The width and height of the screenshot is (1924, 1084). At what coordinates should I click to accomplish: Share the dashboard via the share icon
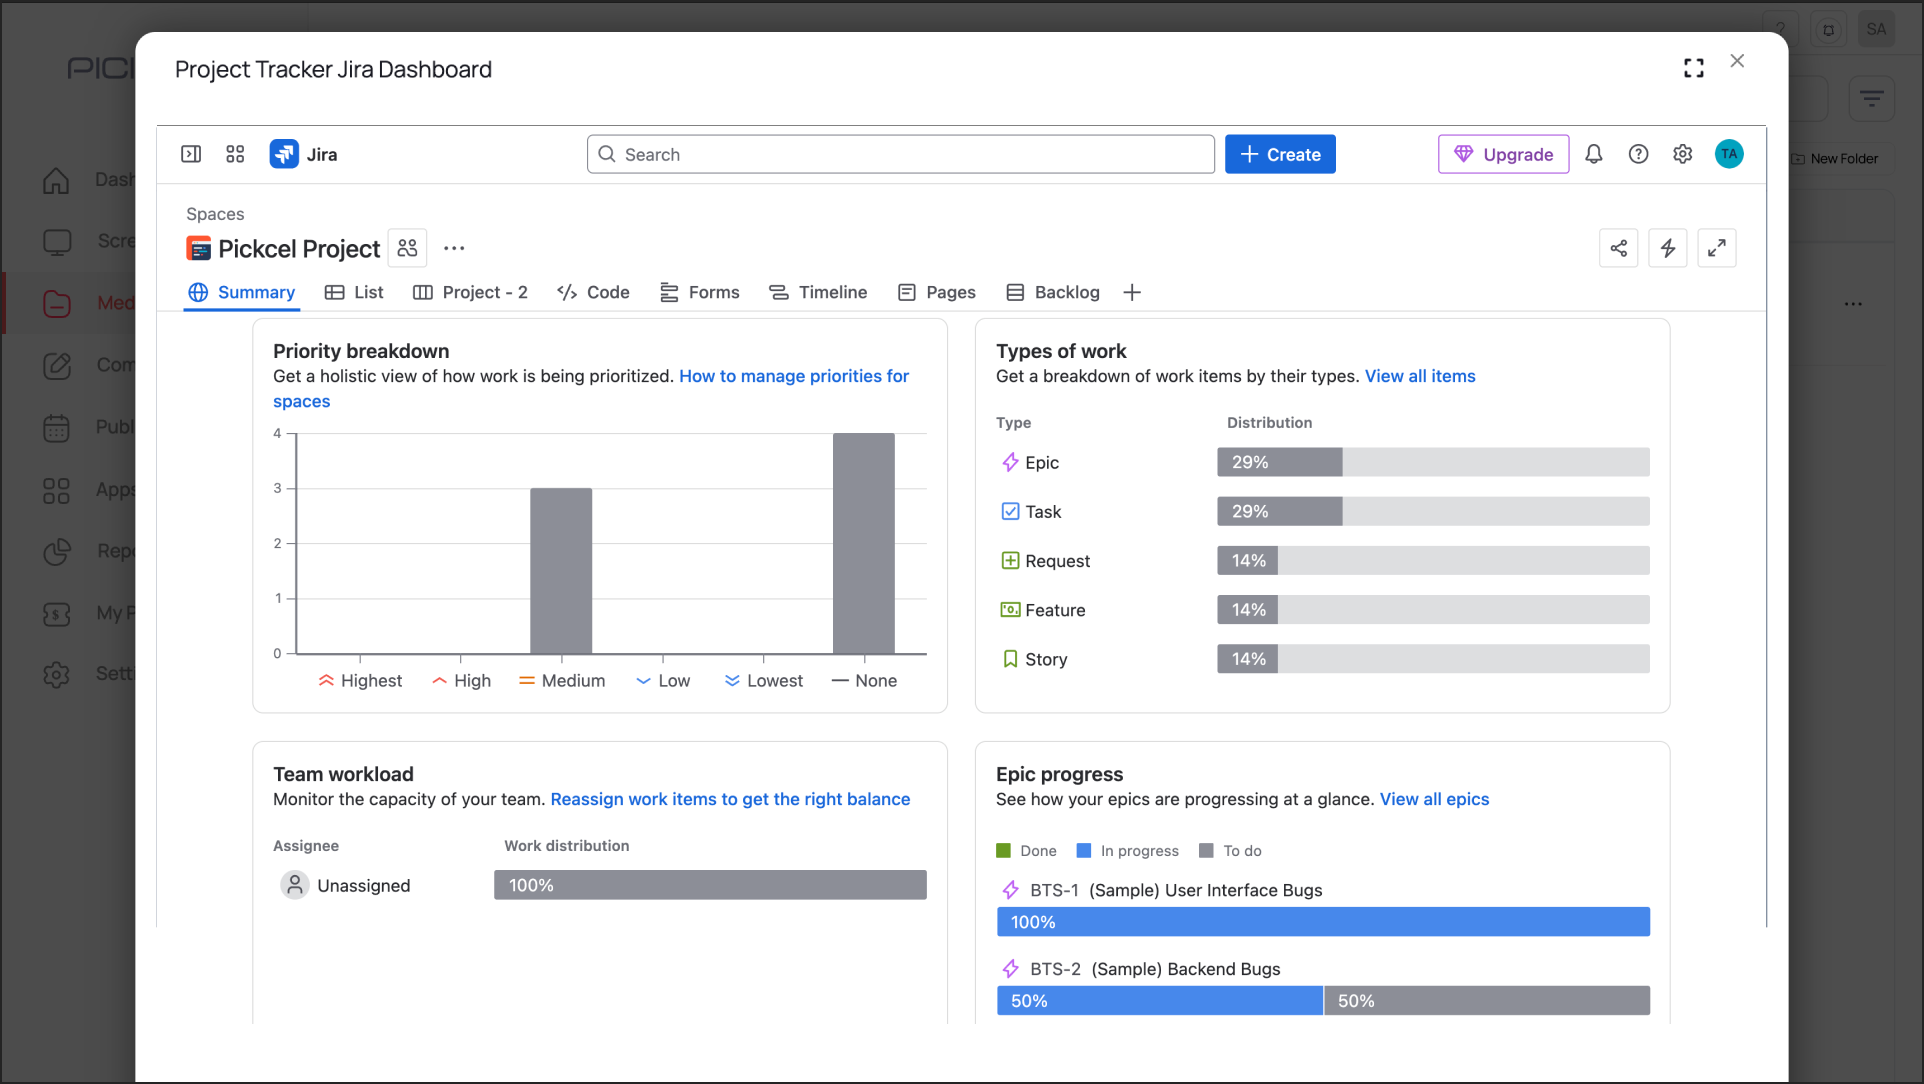coord(1619,247)
